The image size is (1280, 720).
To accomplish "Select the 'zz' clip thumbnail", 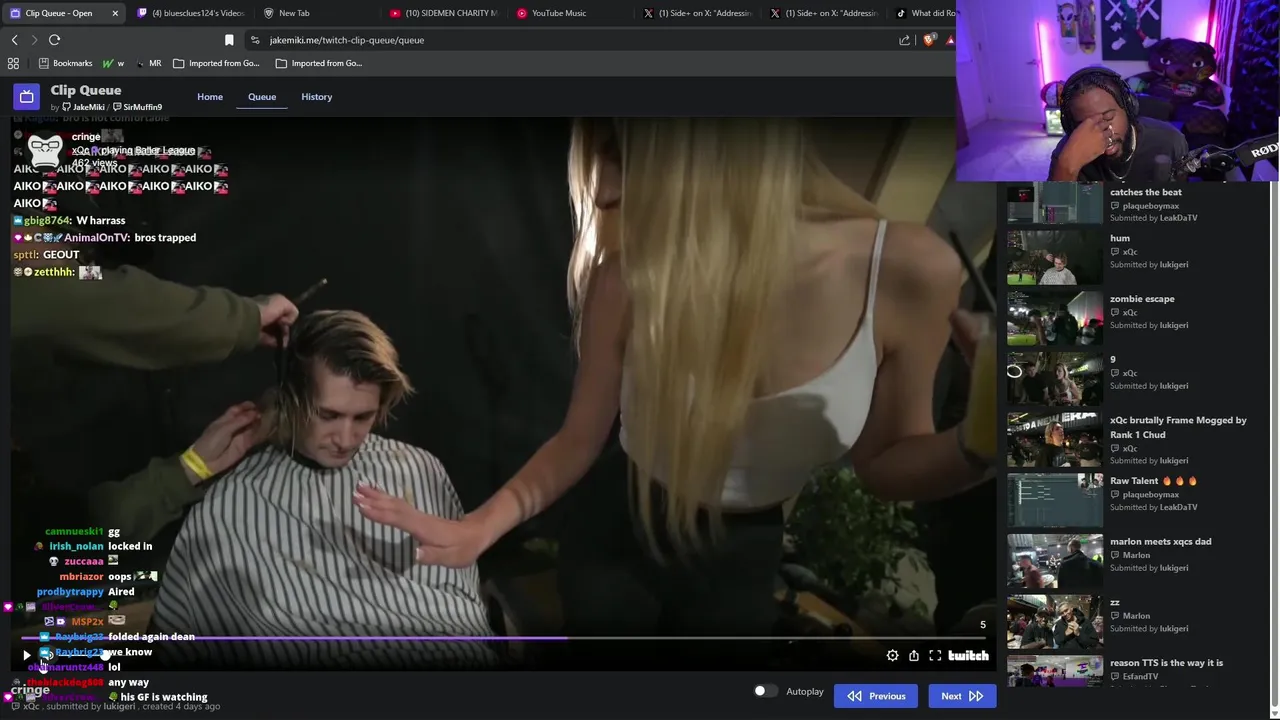I will (x=1054, y=621).
